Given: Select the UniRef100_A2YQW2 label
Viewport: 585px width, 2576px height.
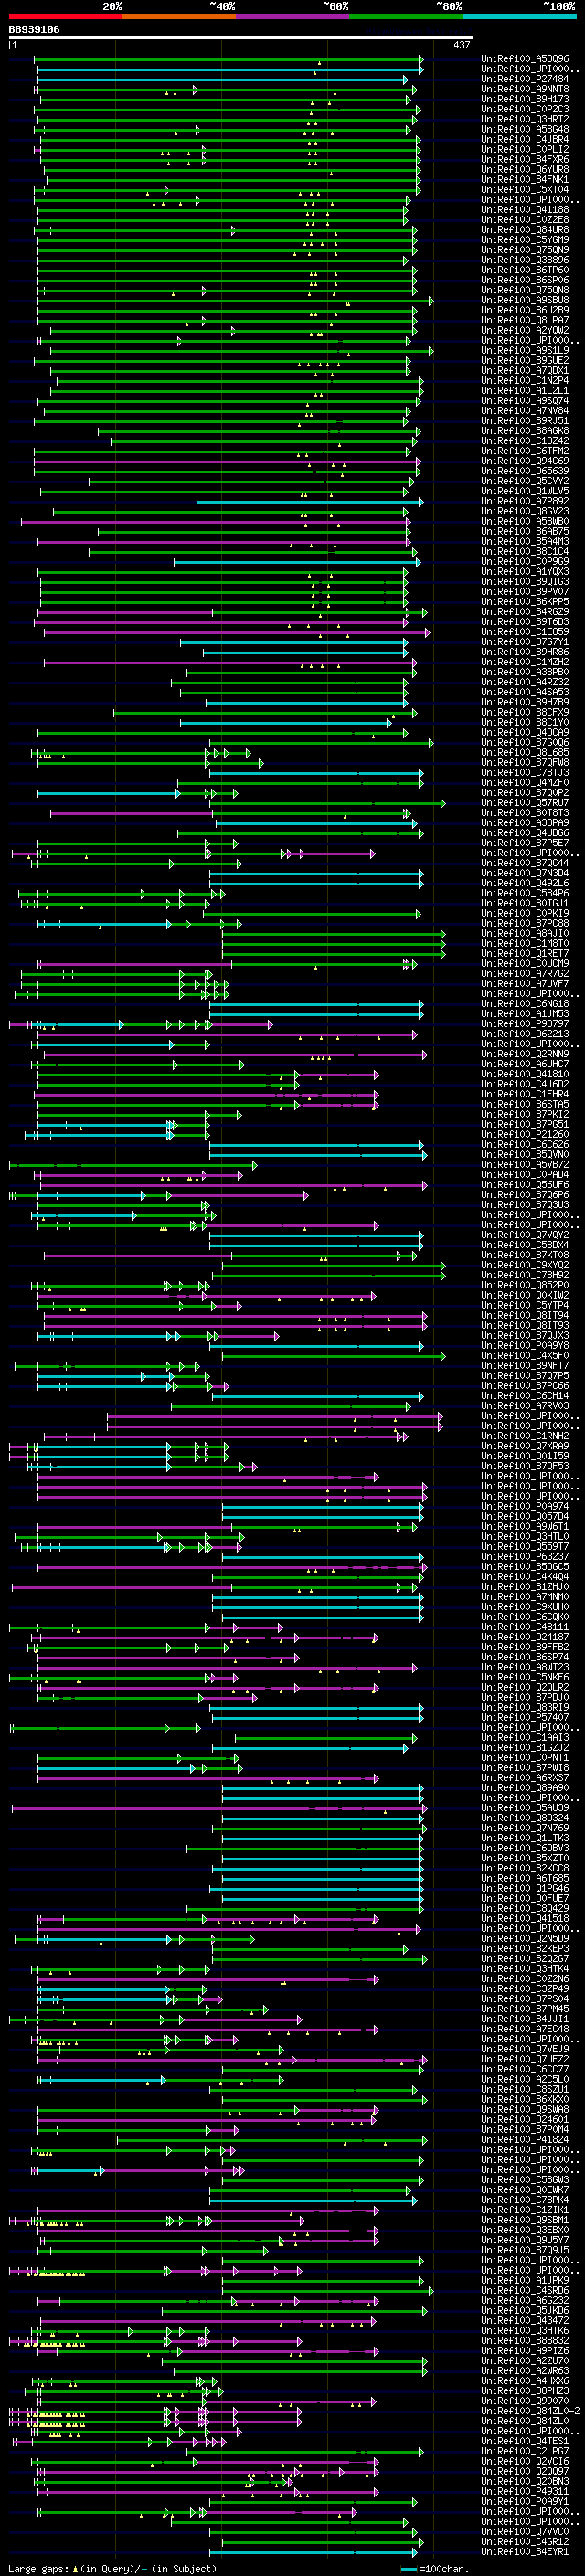Looking at the screenshot, I should pyautogui.click(x=525, y=330).
